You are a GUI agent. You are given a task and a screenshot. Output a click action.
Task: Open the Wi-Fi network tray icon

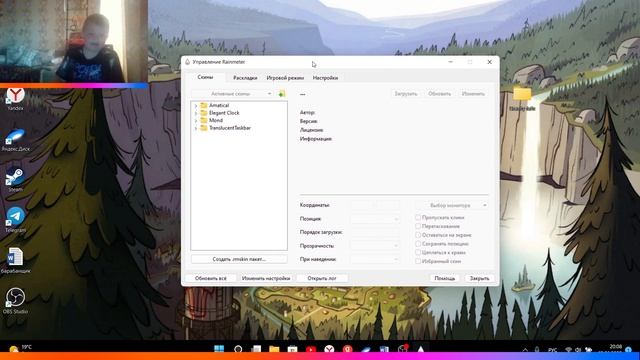pos(568,350)
